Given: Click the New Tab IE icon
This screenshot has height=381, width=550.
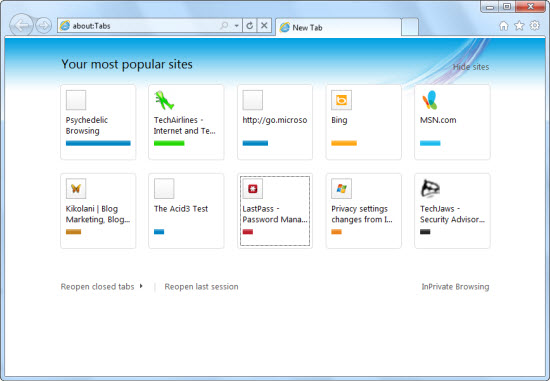Looking at the screenshot, I should tap(284, 27).
